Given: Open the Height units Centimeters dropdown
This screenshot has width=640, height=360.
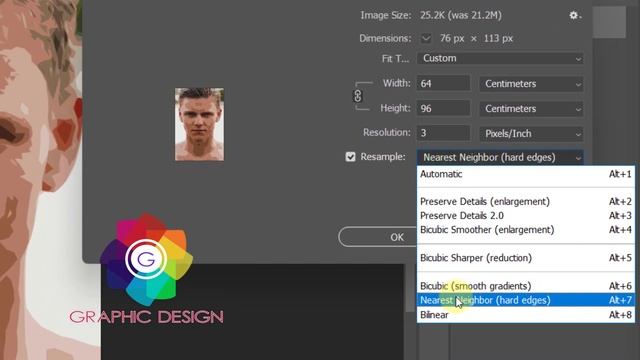Looking at the screenshot, I should pyautogui.click(x=531, y=109).
